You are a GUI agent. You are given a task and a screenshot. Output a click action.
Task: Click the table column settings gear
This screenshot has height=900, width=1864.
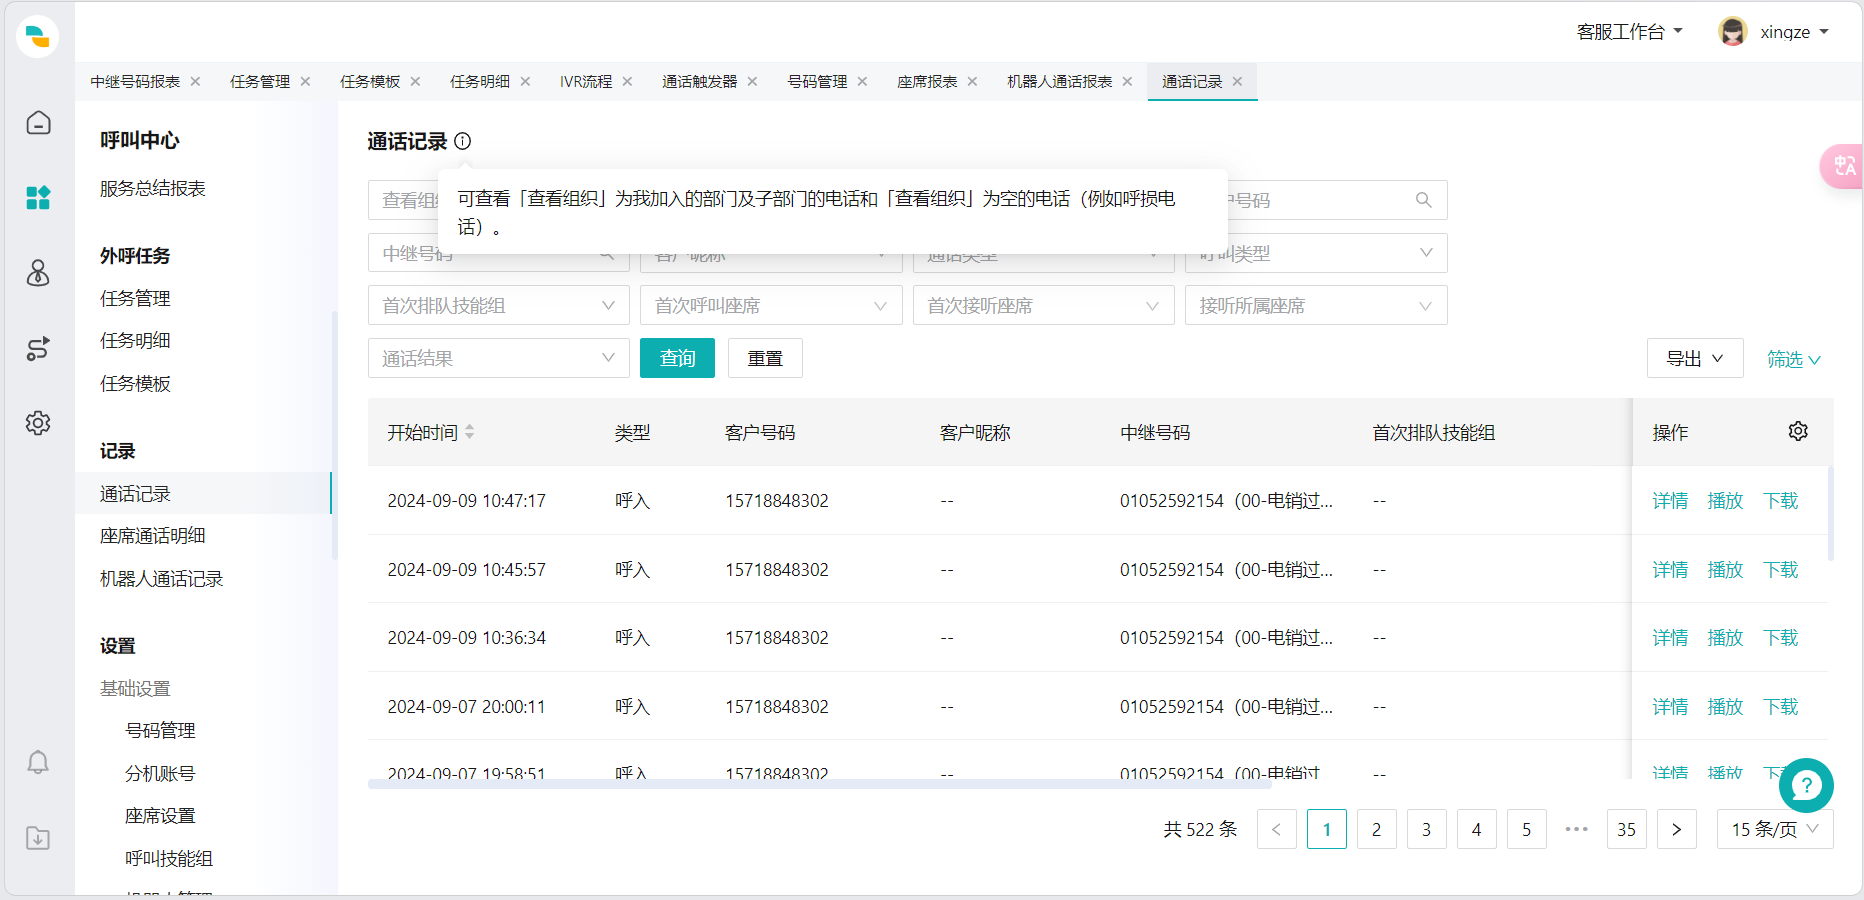click(x=1798, y=431)
